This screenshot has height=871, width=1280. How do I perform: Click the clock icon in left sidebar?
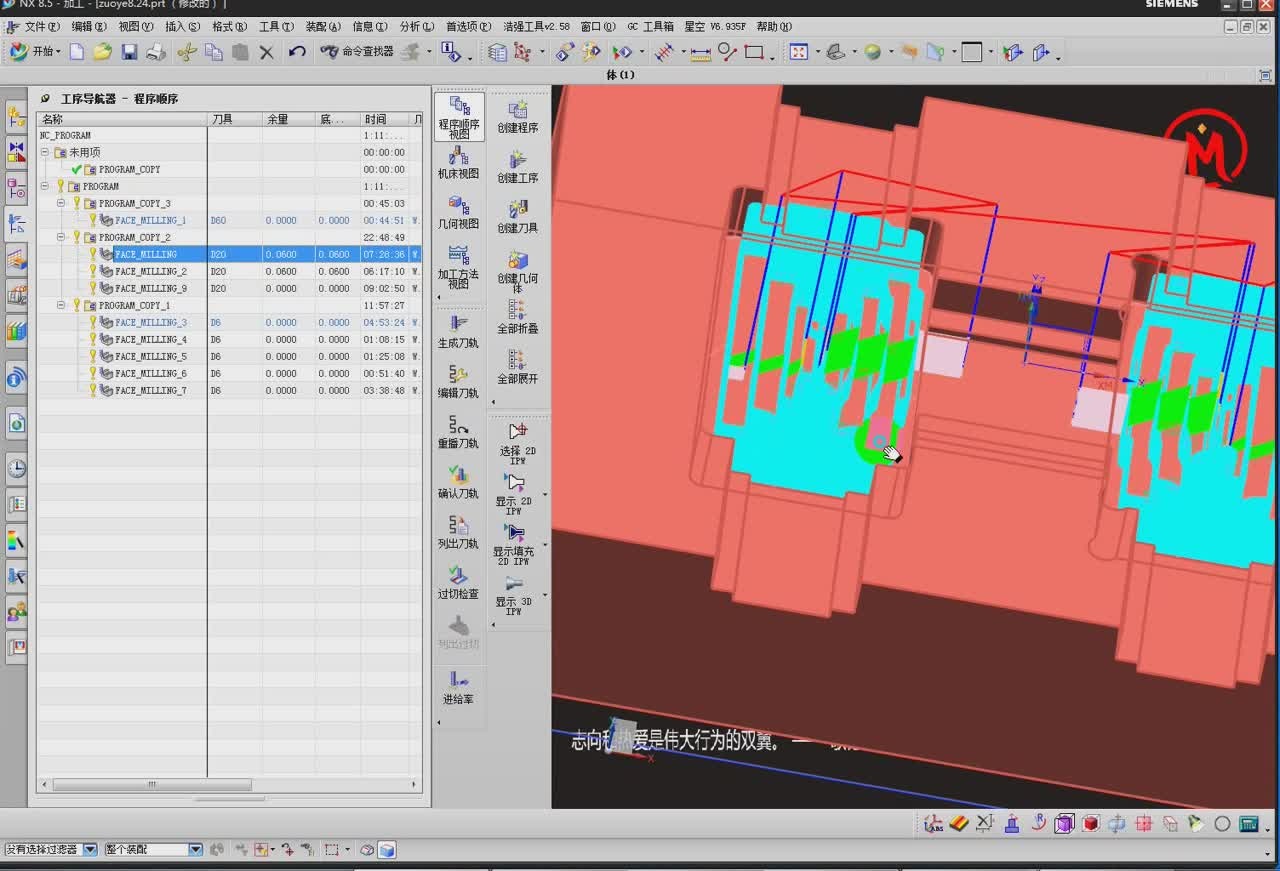point(16,468)
